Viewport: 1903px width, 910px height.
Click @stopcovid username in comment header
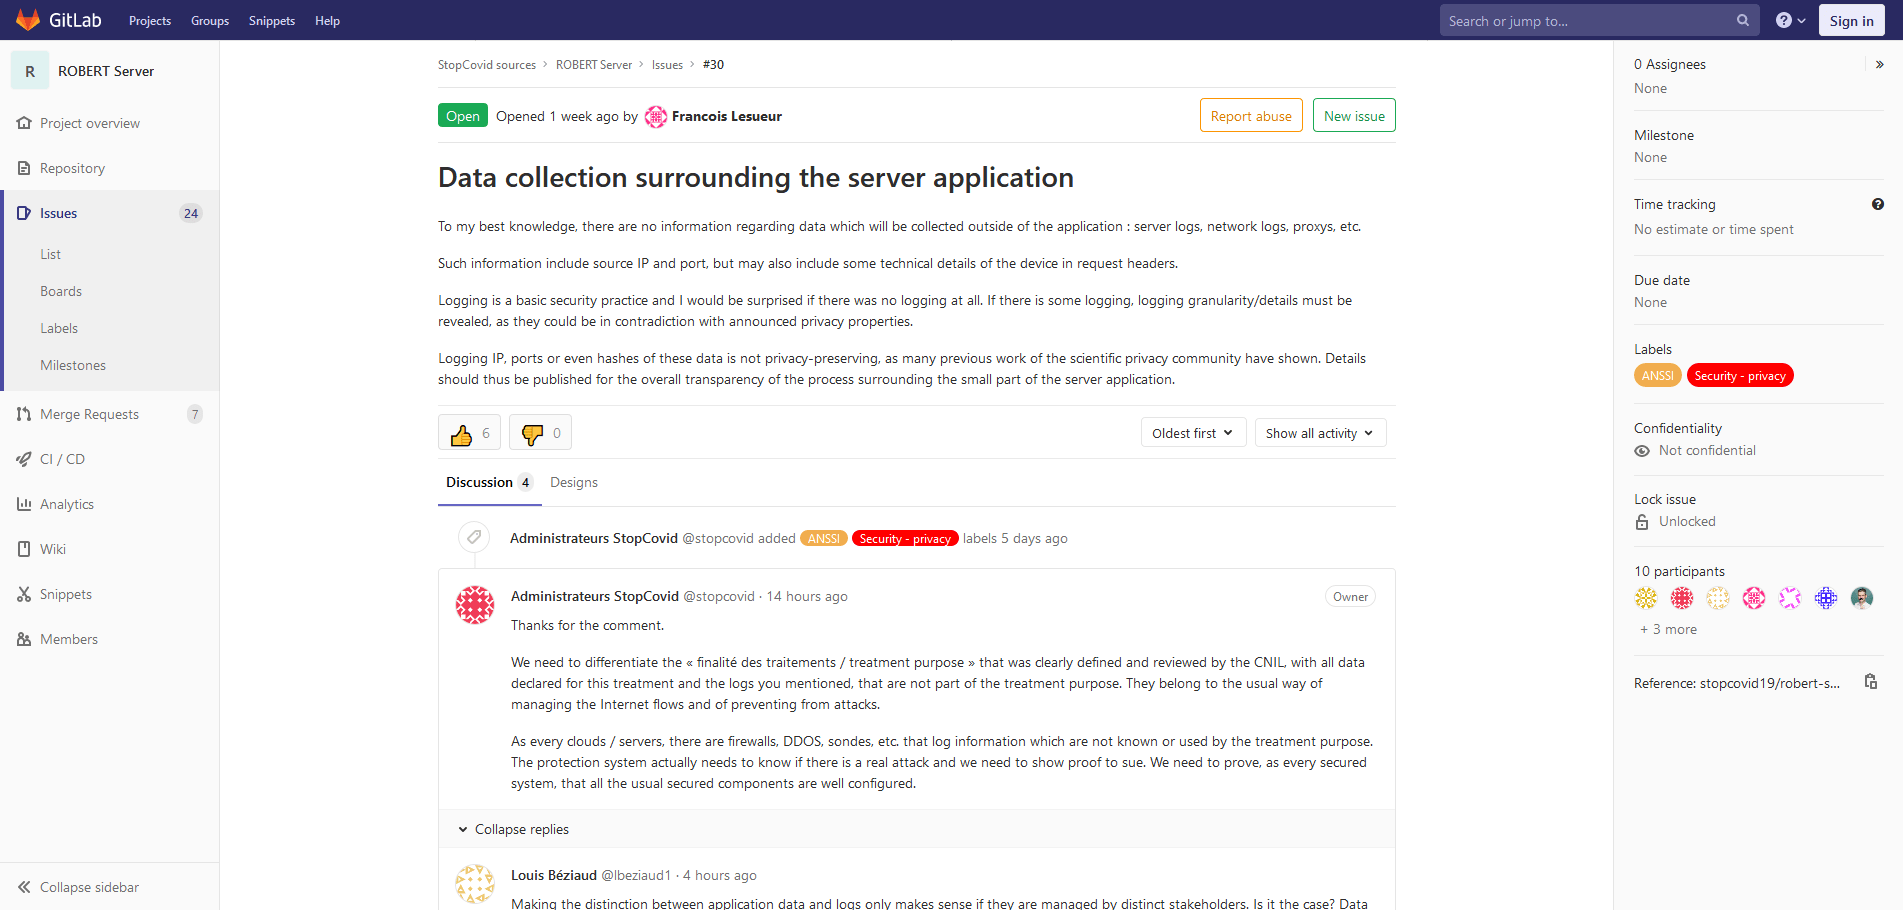719,596
